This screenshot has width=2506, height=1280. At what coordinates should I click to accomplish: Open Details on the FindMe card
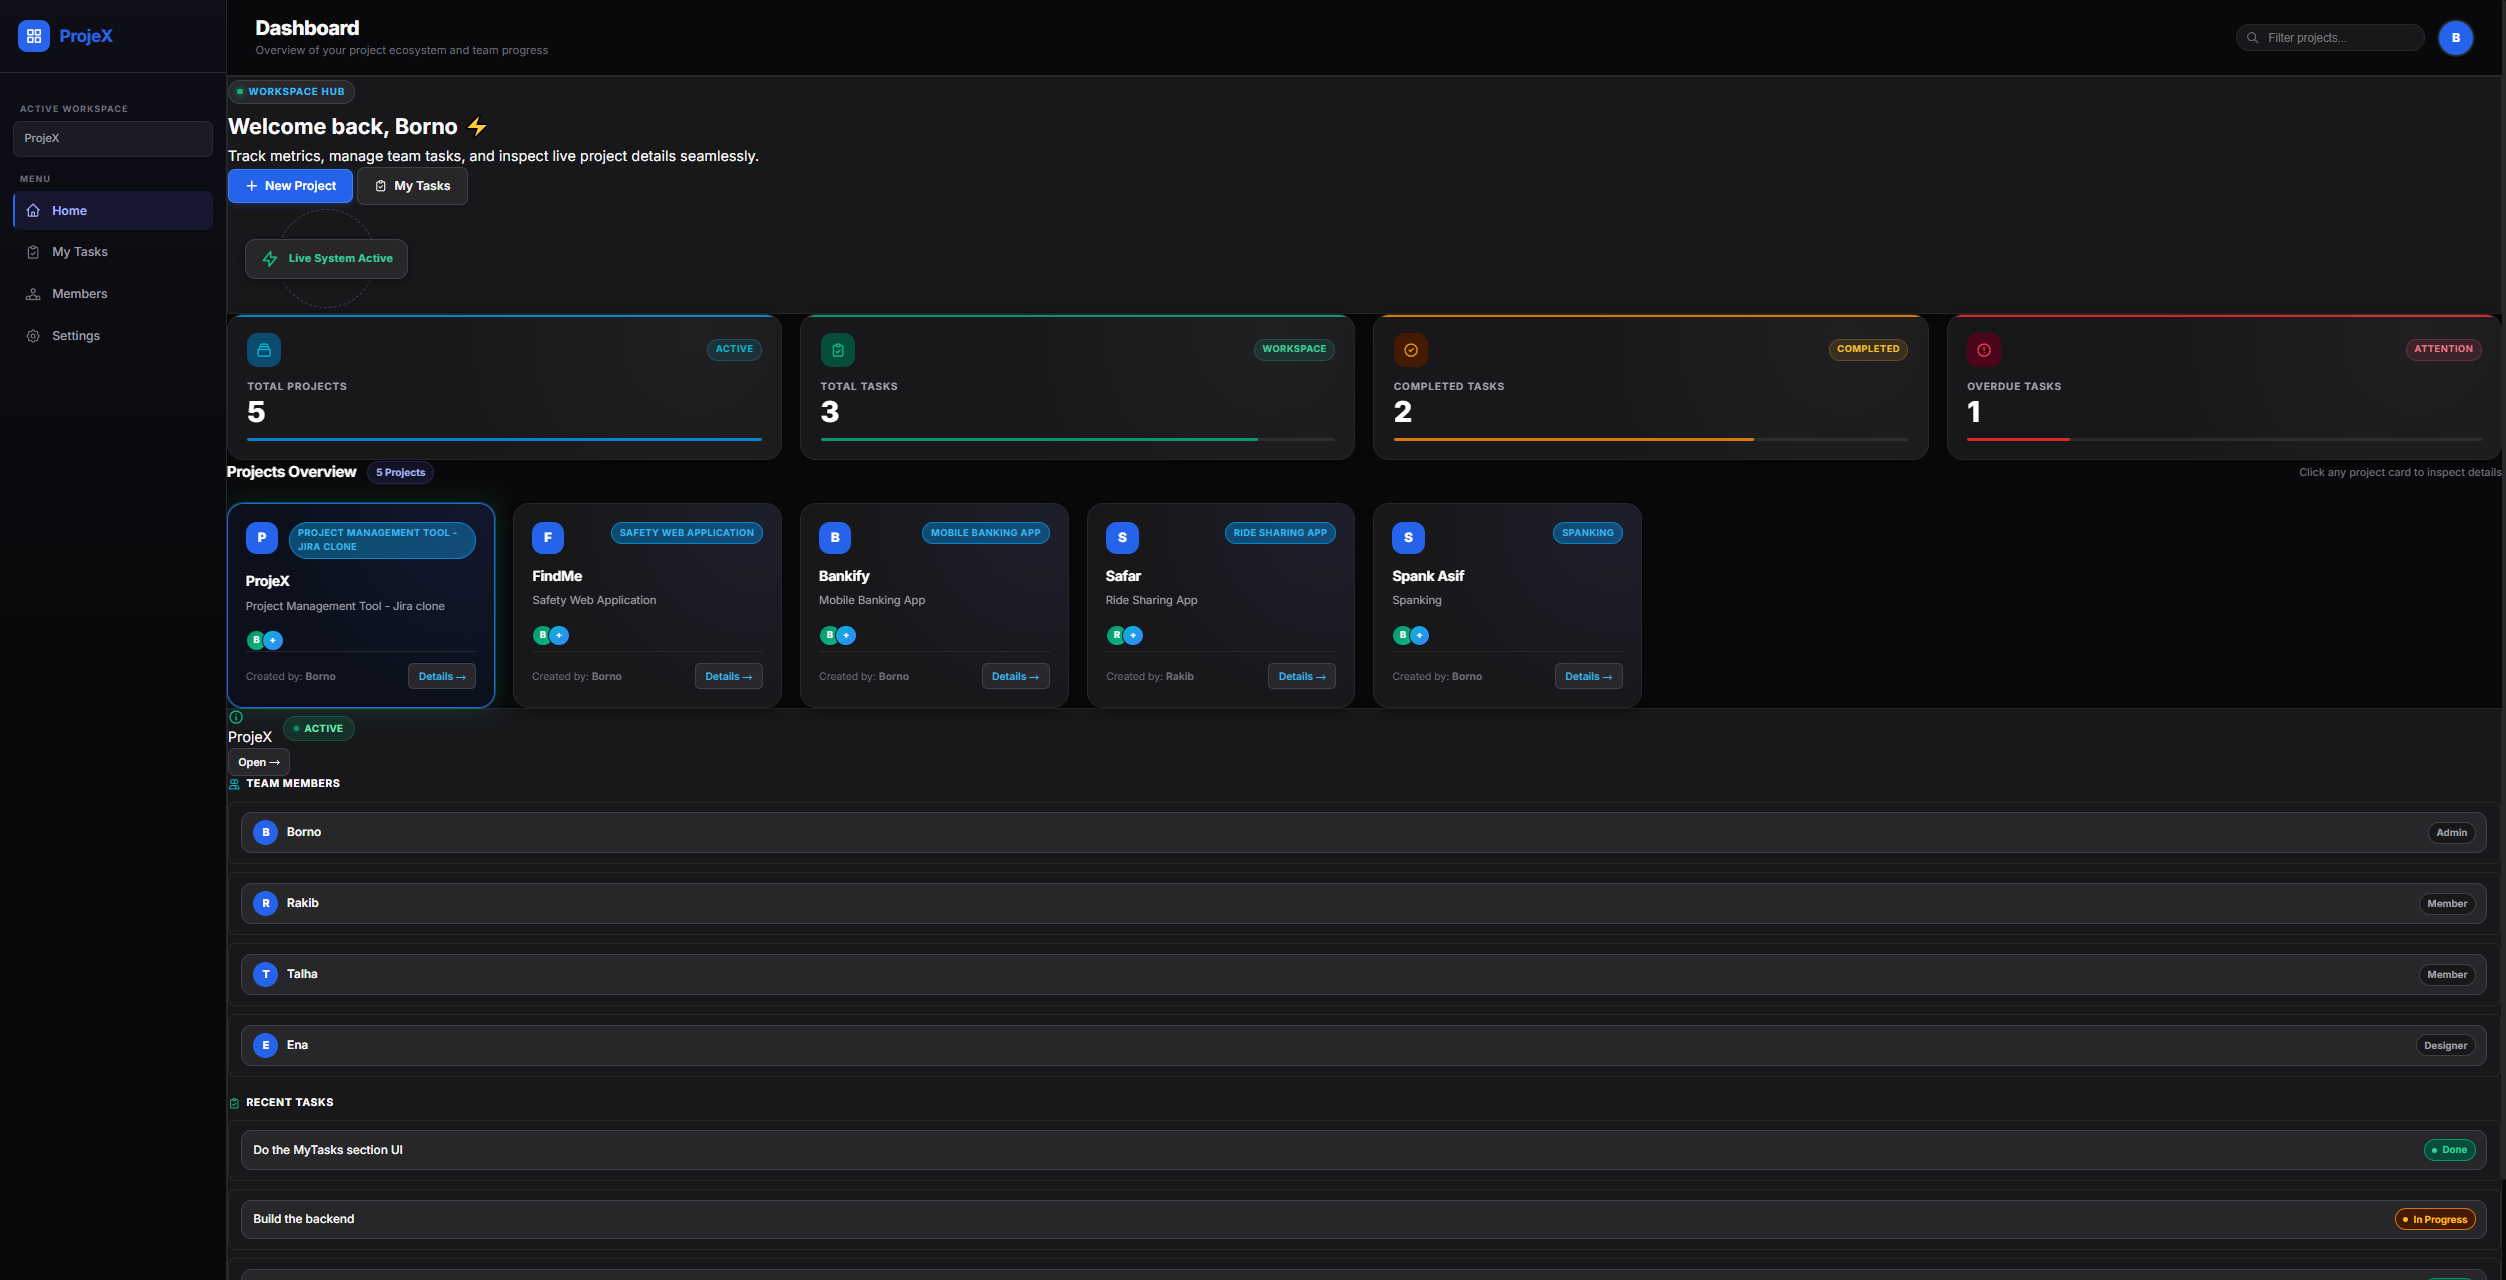pos(729,677)
